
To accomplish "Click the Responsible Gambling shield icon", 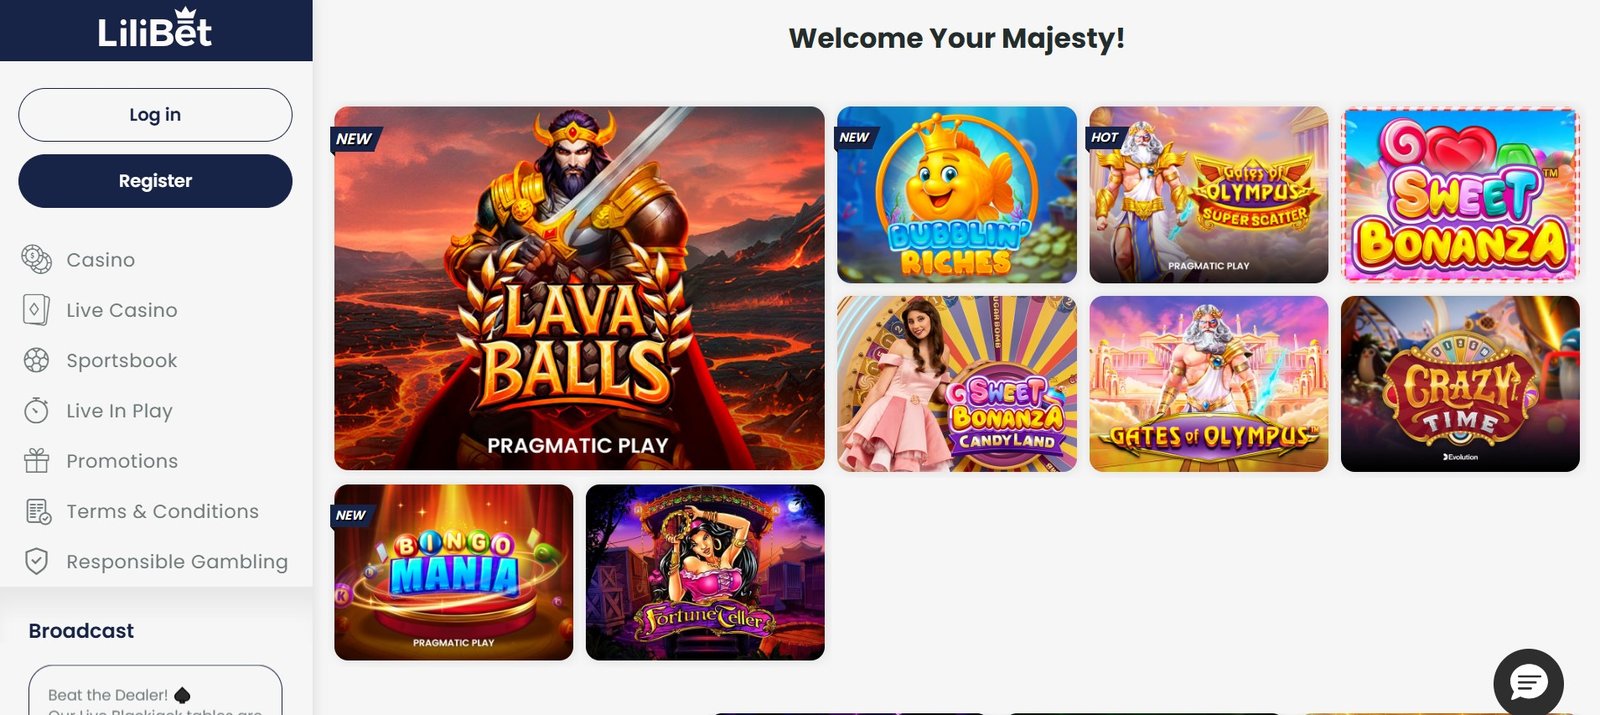I will point(36,561).
